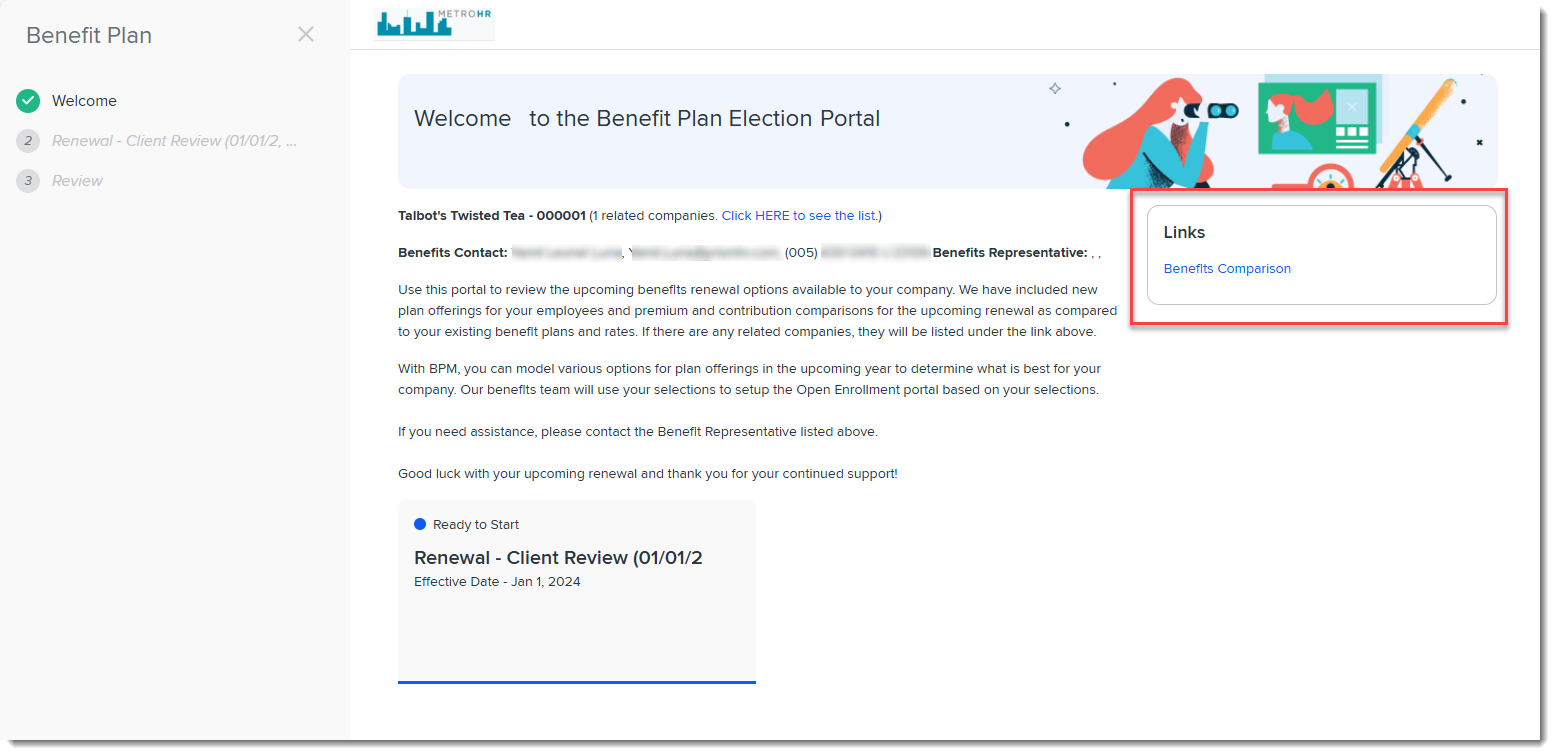The height and width of the screenshot is (754, 1556).
Task: Click the blue progress bar under renewal card
Action: [x=576, y=682]
